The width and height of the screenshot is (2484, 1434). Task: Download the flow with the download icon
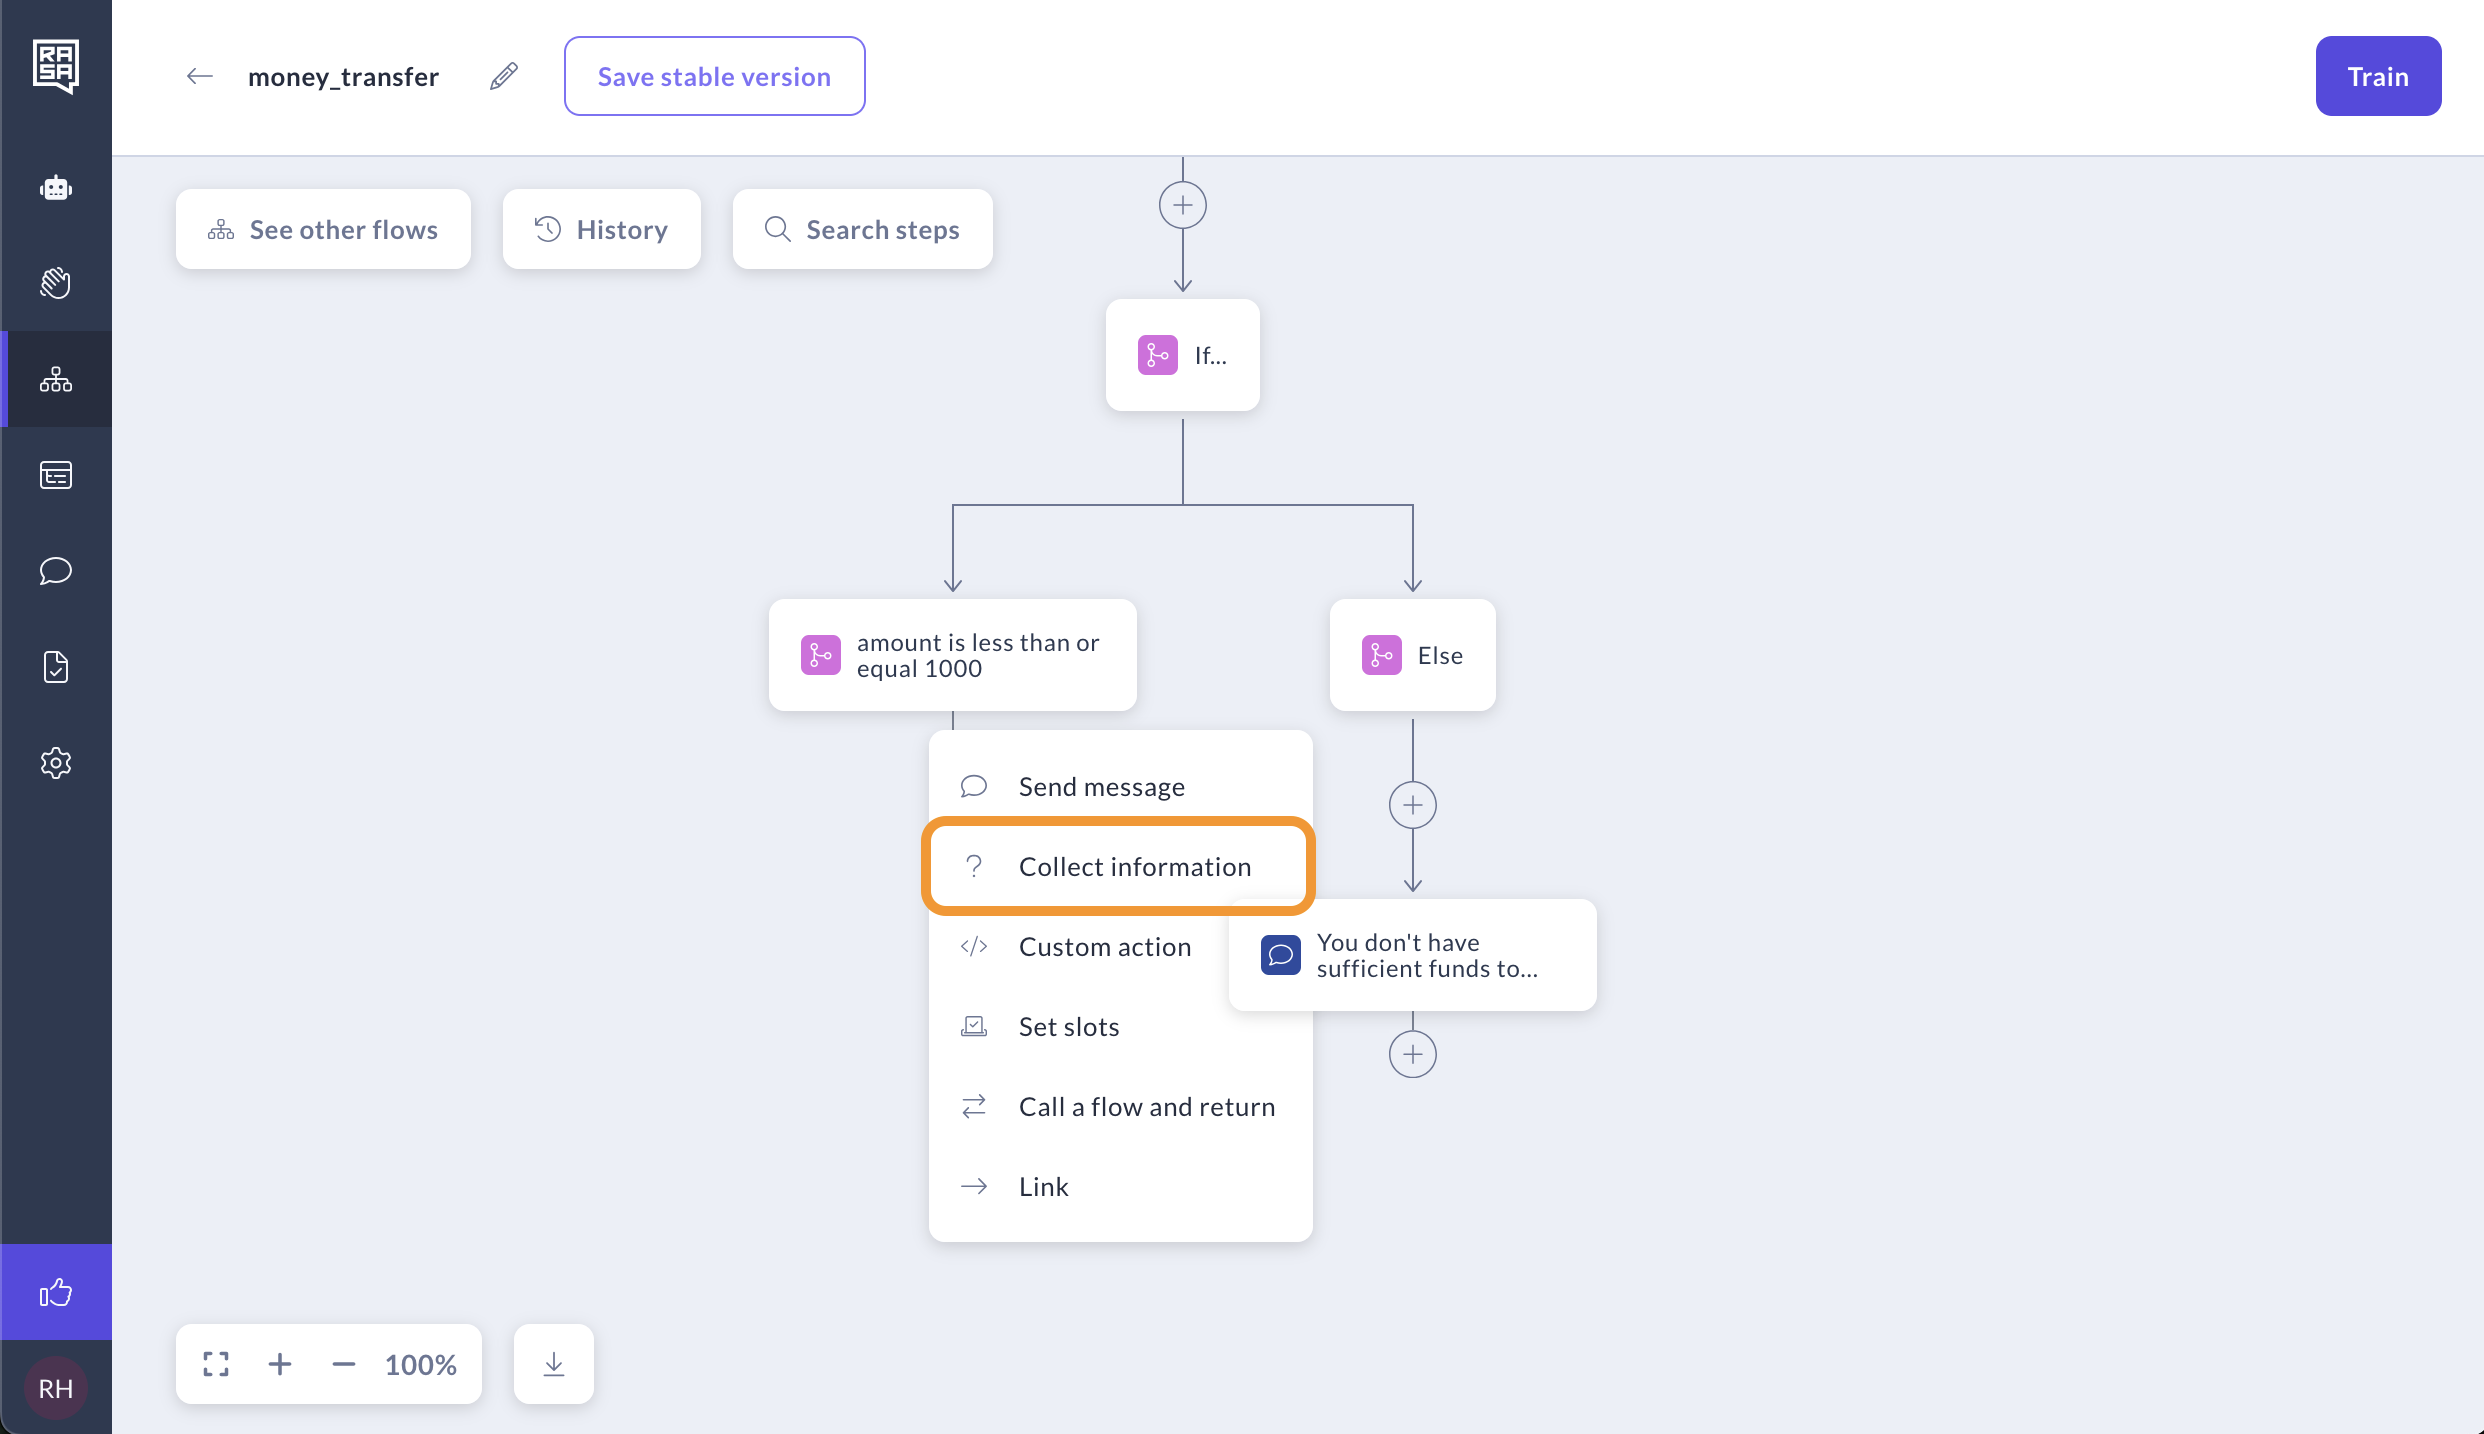(x=553, y=1364)
